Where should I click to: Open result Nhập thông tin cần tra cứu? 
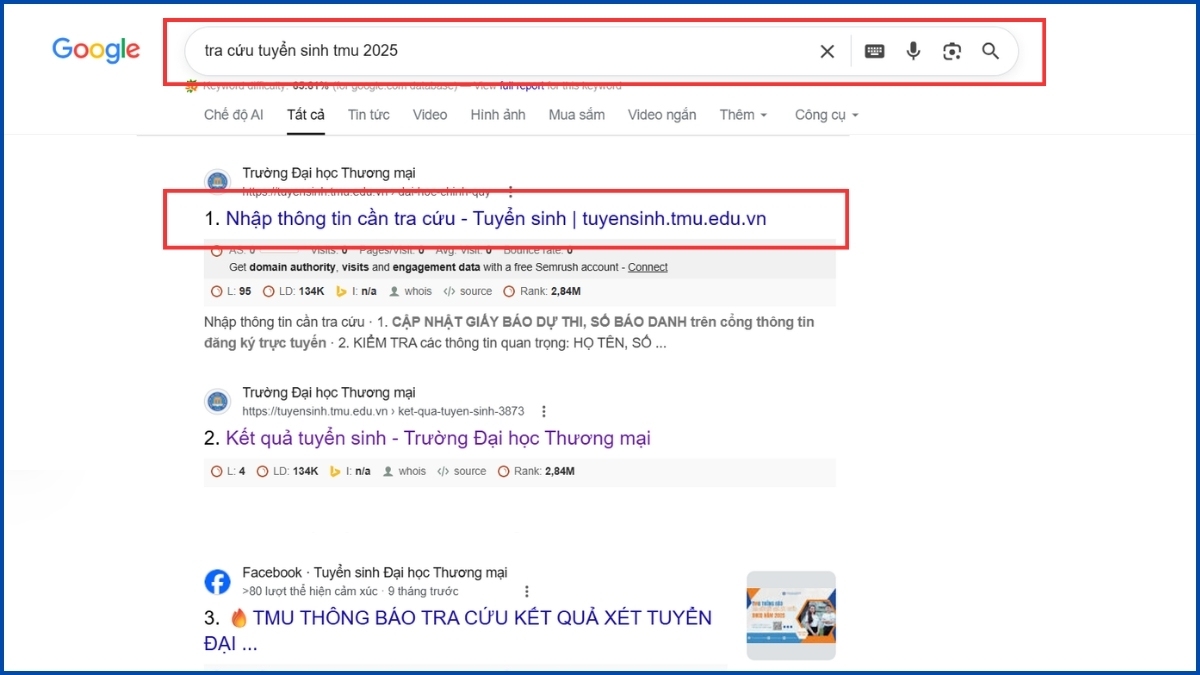click(496, 218)
